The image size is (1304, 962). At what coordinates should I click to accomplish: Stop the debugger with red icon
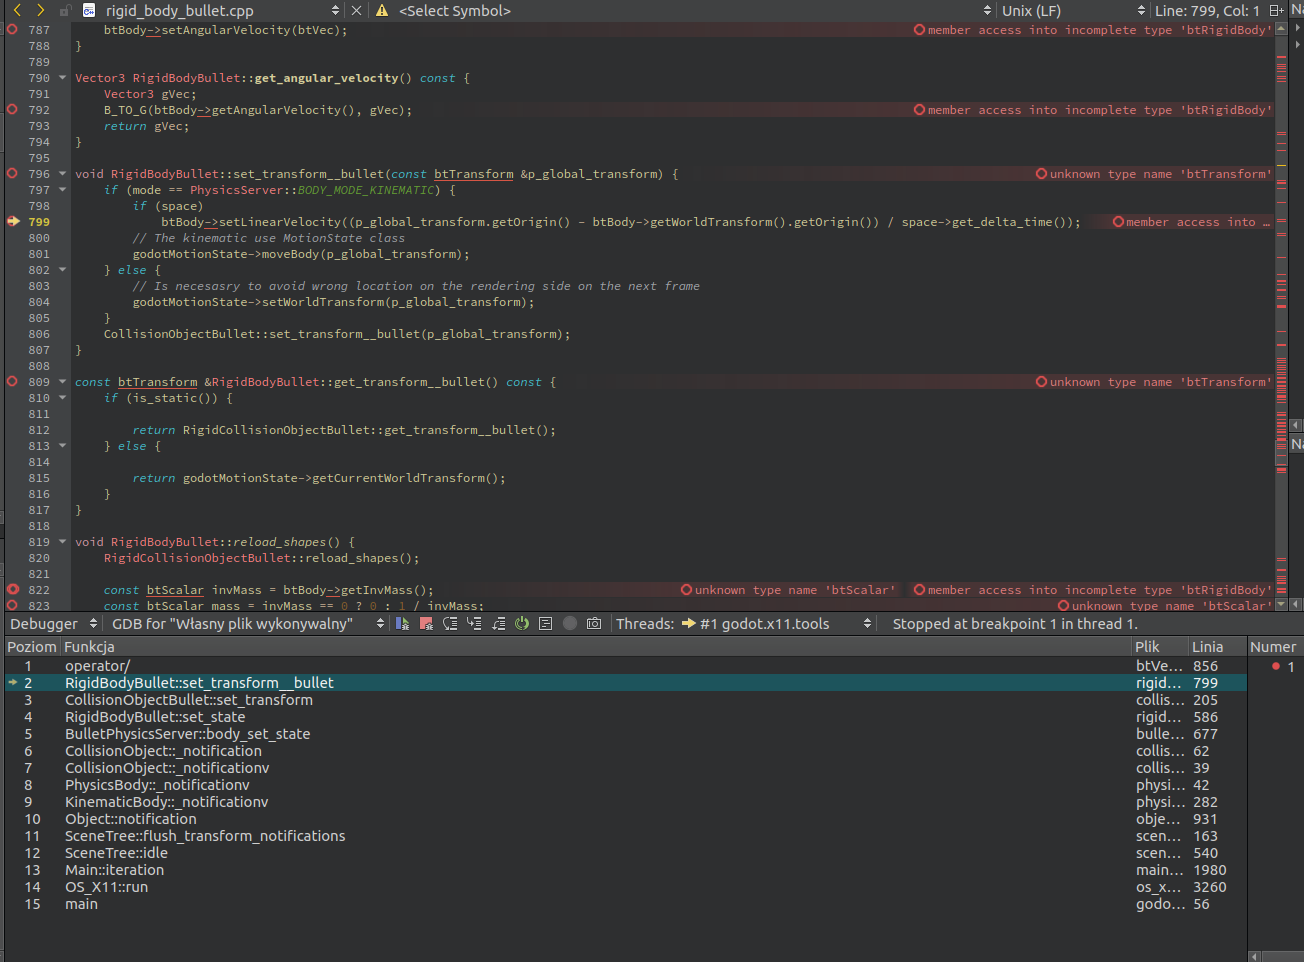click(x=426, y=623)
